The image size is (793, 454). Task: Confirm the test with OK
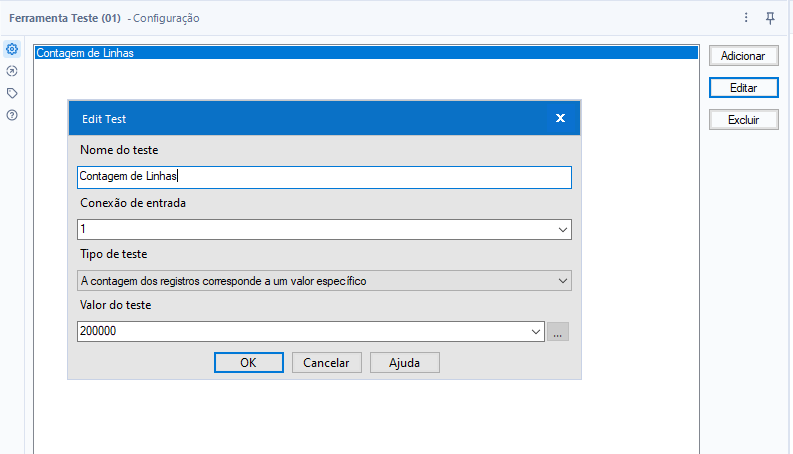coord(248,363)
